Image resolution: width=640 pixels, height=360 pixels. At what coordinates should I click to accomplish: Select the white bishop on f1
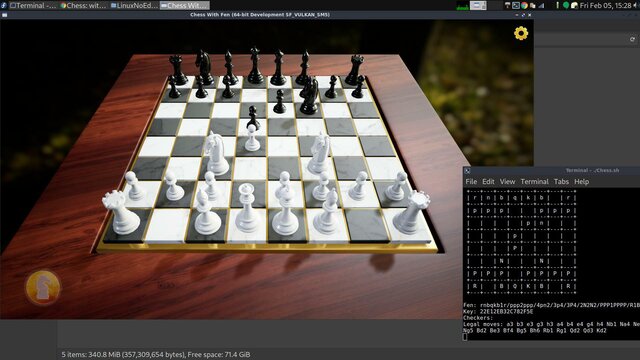click(x=327, y=211)
